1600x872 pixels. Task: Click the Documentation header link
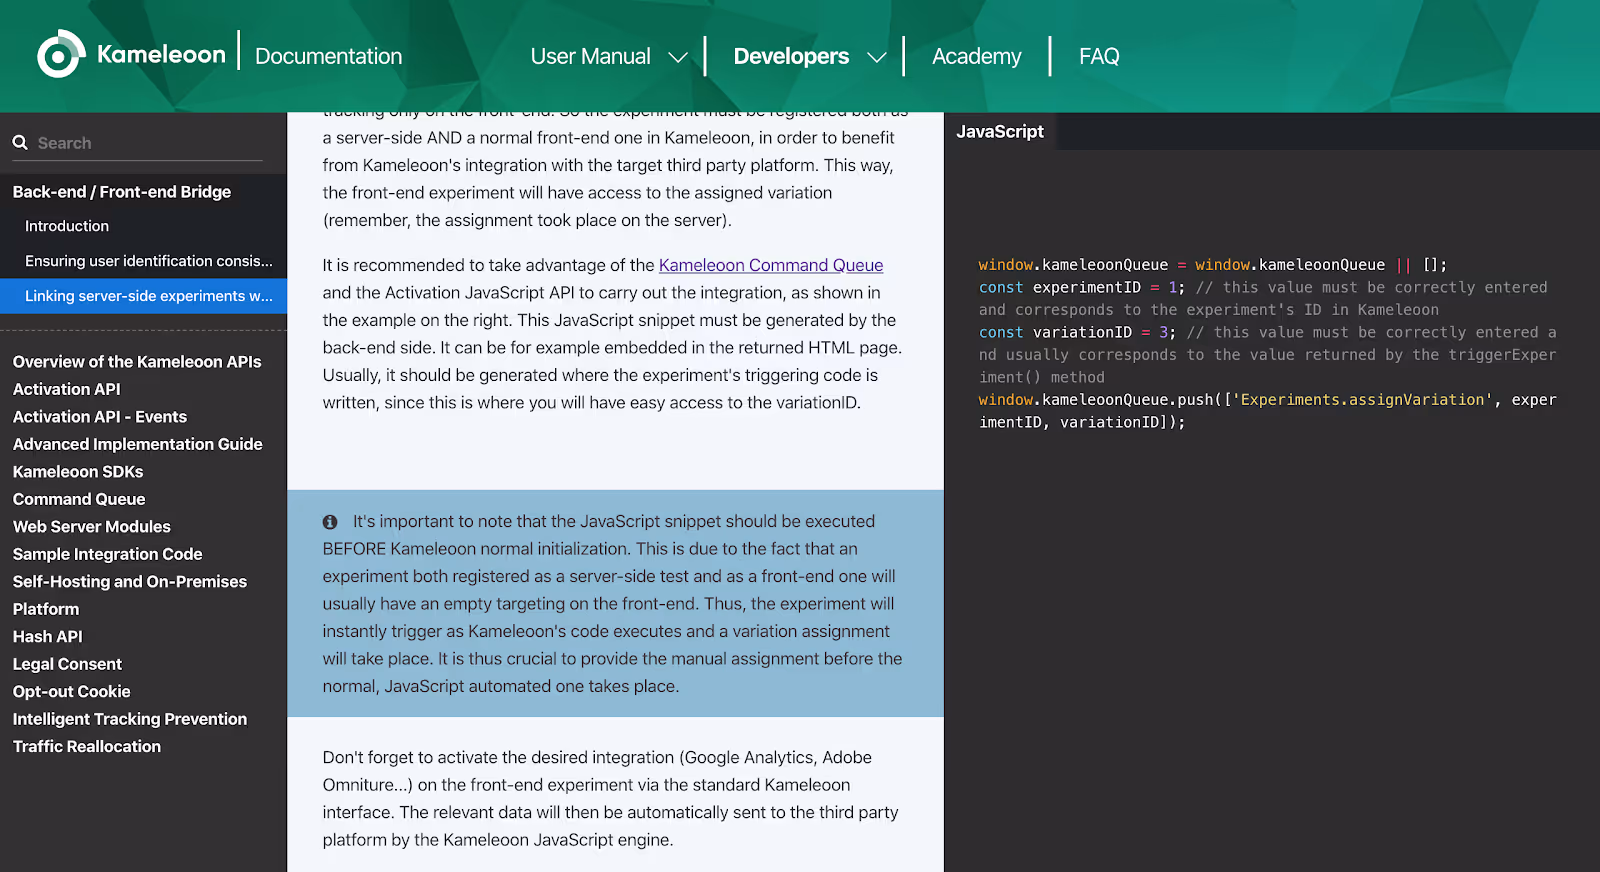pos(328,57)
